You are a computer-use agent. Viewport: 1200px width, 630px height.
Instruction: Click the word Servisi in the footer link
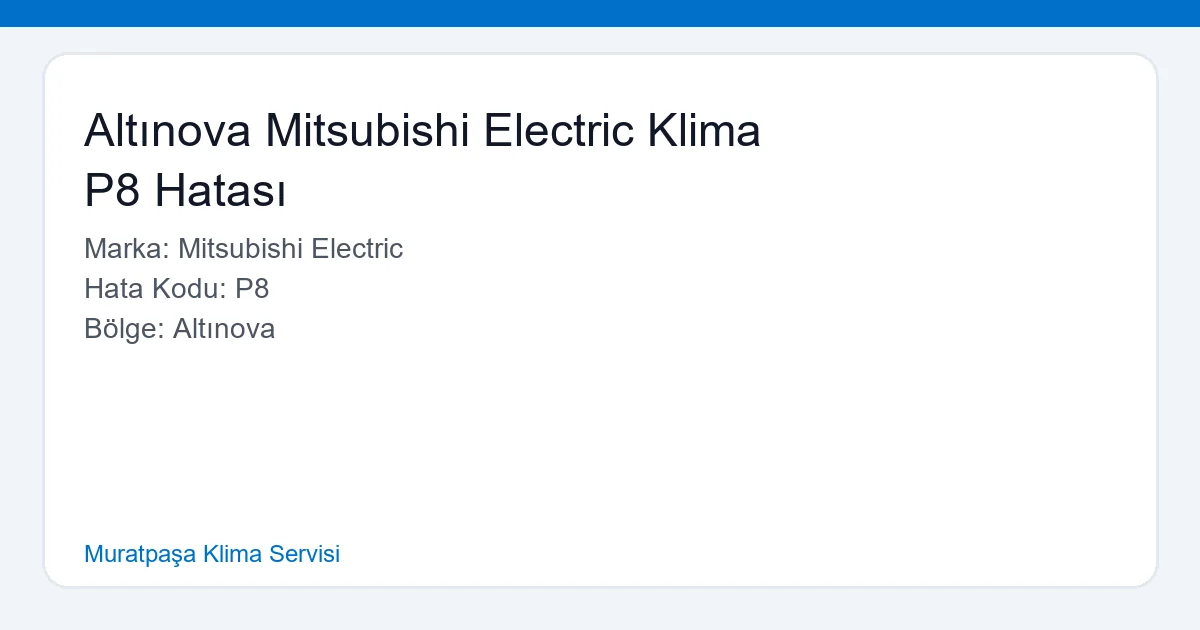pos(306,554)
